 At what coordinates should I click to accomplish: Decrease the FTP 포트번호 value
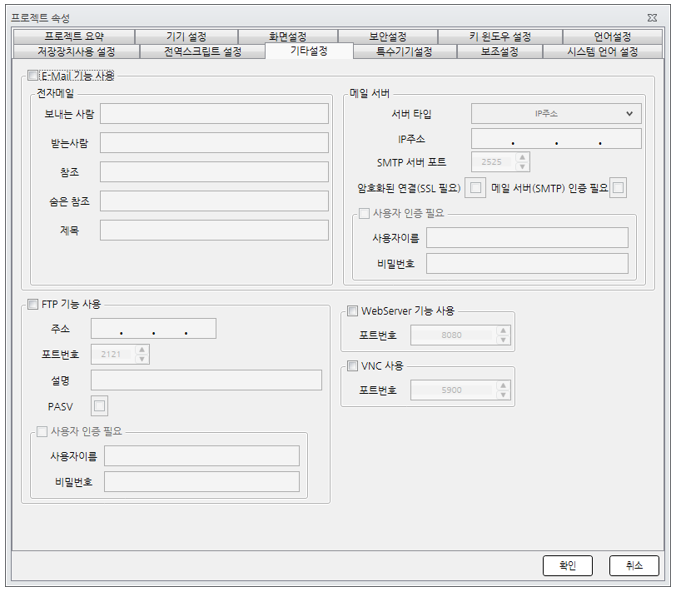[142, 359]
